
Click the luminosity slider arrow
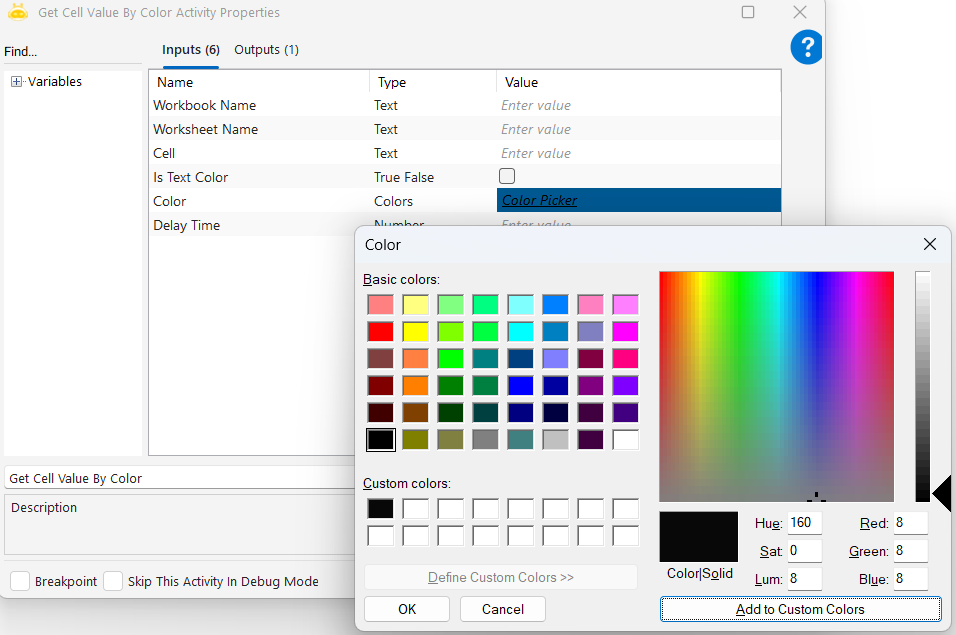click(942, 493)
